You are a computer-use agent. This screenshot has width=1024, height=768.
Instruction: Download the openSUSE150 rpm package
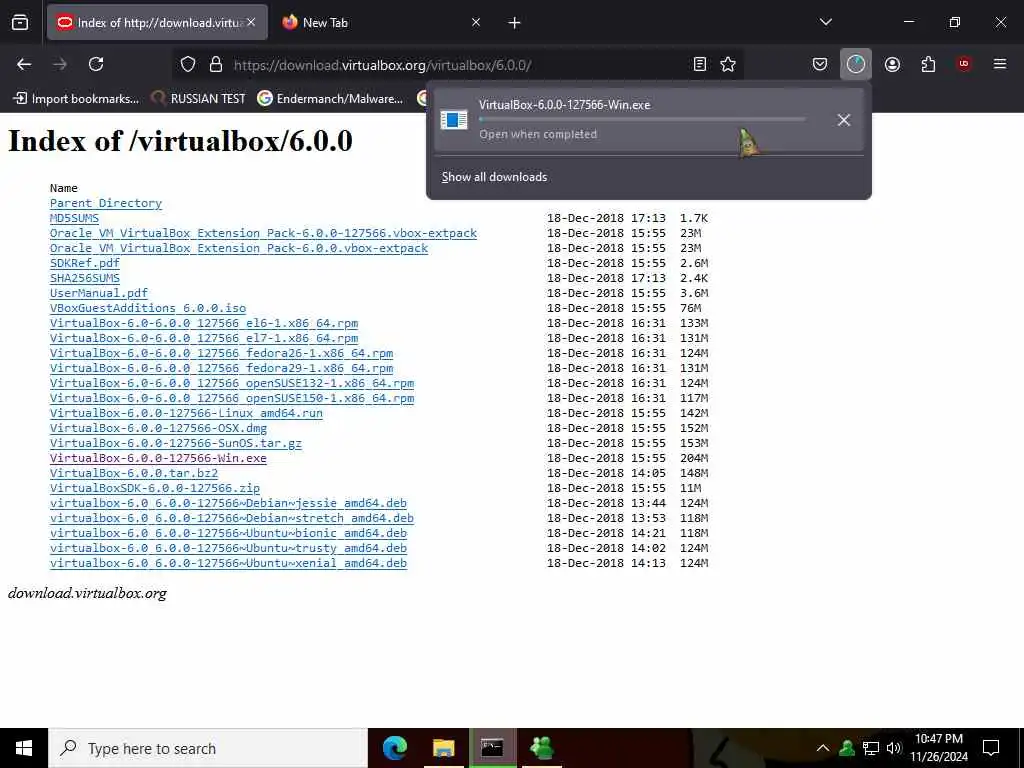pyautogui.click(x=232, y=398)
